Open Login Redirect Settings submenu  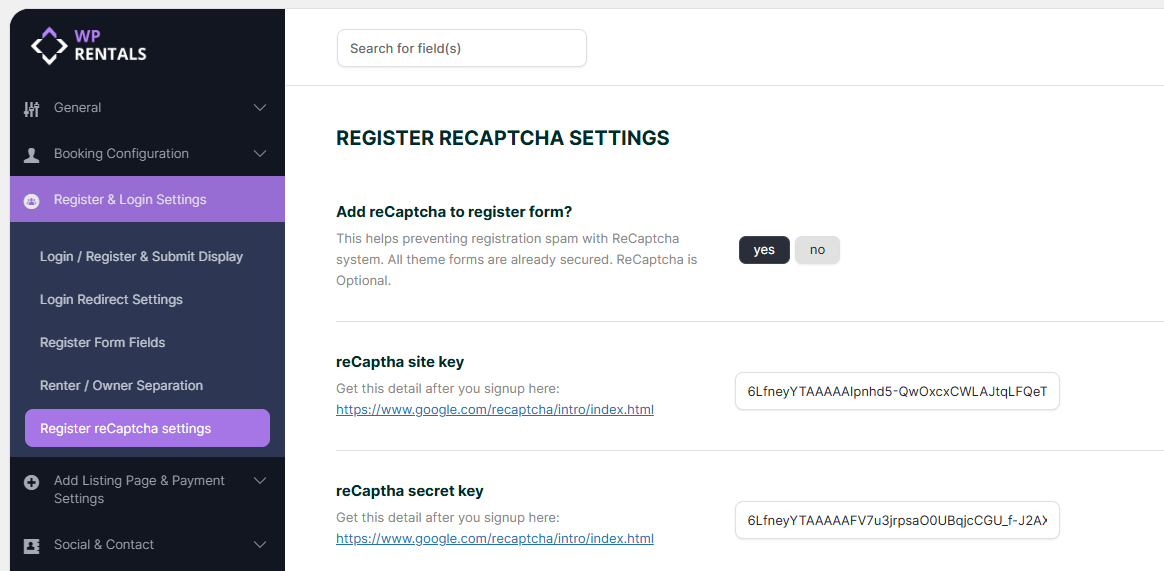pyautogui.click(x=111, y=300)
